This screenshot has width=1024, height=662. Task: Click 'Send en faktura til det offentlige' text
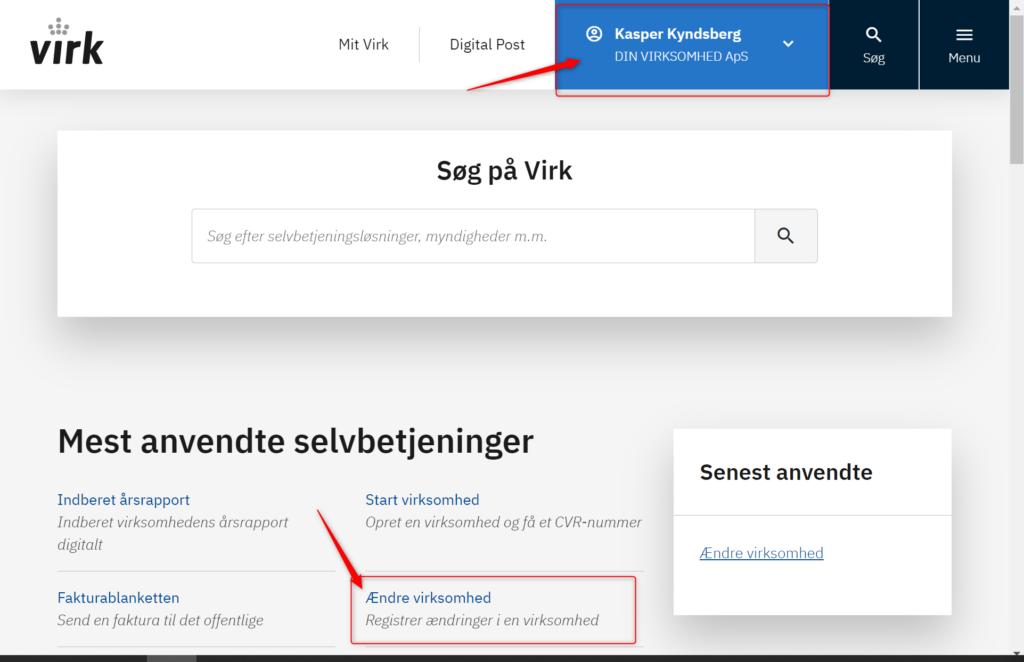(161, 620)
